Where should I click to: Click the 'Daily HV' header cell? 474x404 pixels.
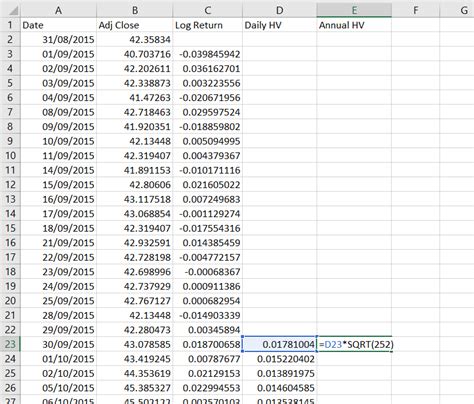279,25
